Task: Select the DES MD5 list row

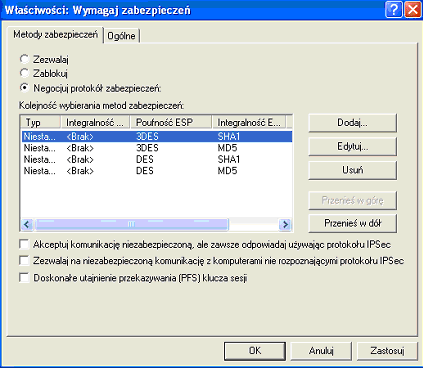Action: coord(157,171)
